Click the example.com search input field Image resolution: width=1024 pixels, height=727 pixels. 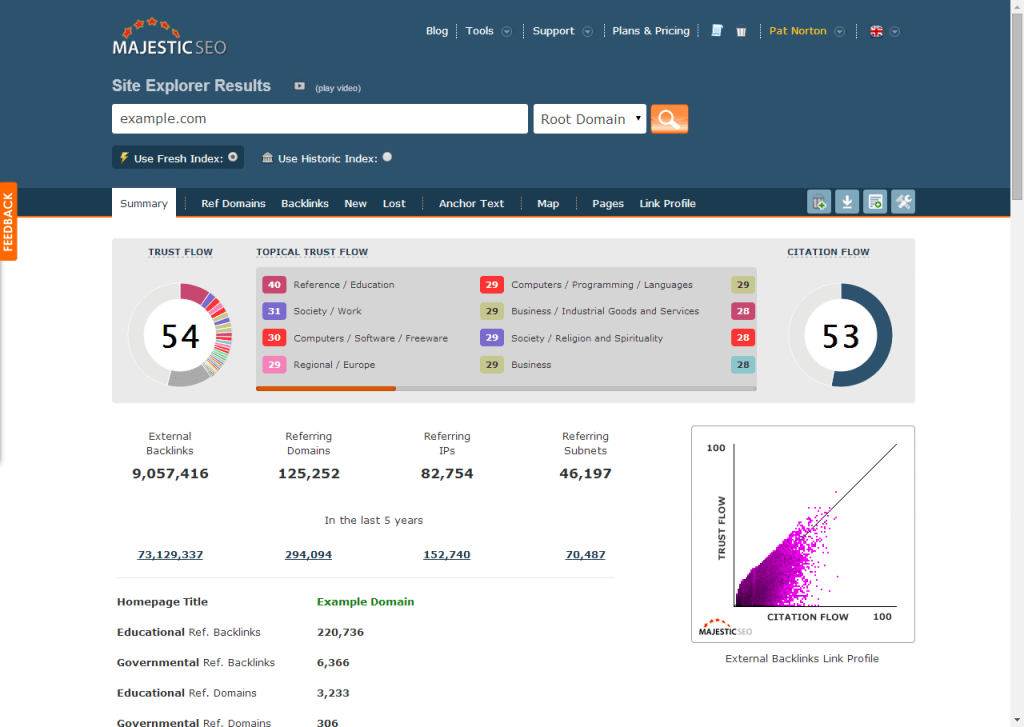tap(320, 119)
